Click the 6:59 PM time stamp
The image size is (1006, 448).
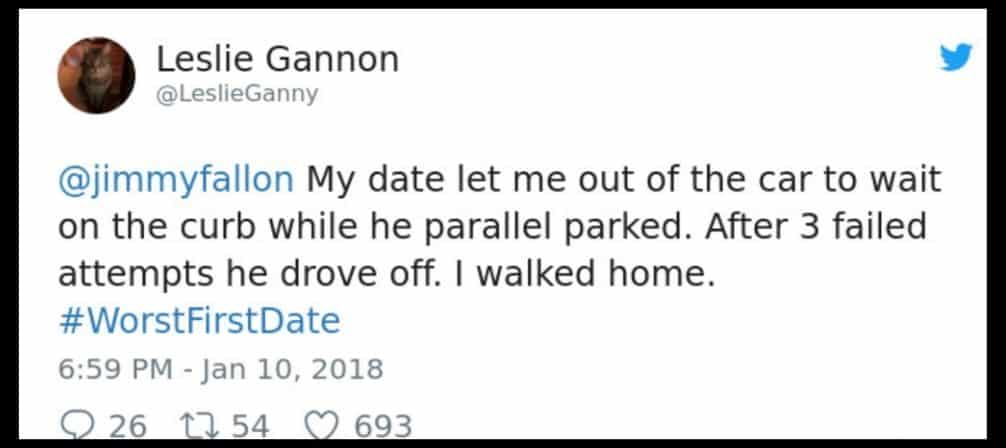coord(117,369)
